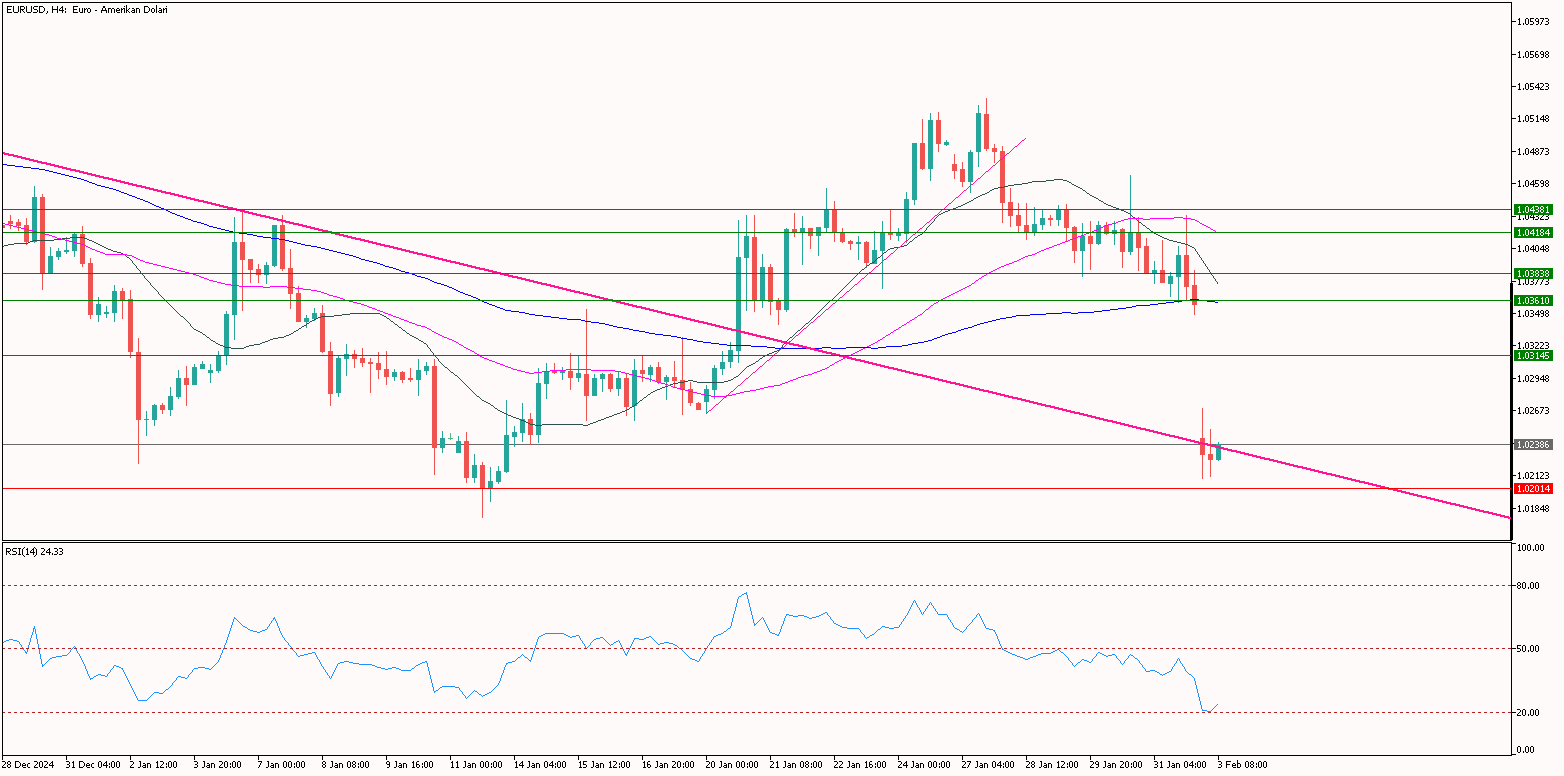Viewport: 1564px width, 776px height.
Task: Click the 9 Jan 16:00 time label
Action: [x=410, y=765]
